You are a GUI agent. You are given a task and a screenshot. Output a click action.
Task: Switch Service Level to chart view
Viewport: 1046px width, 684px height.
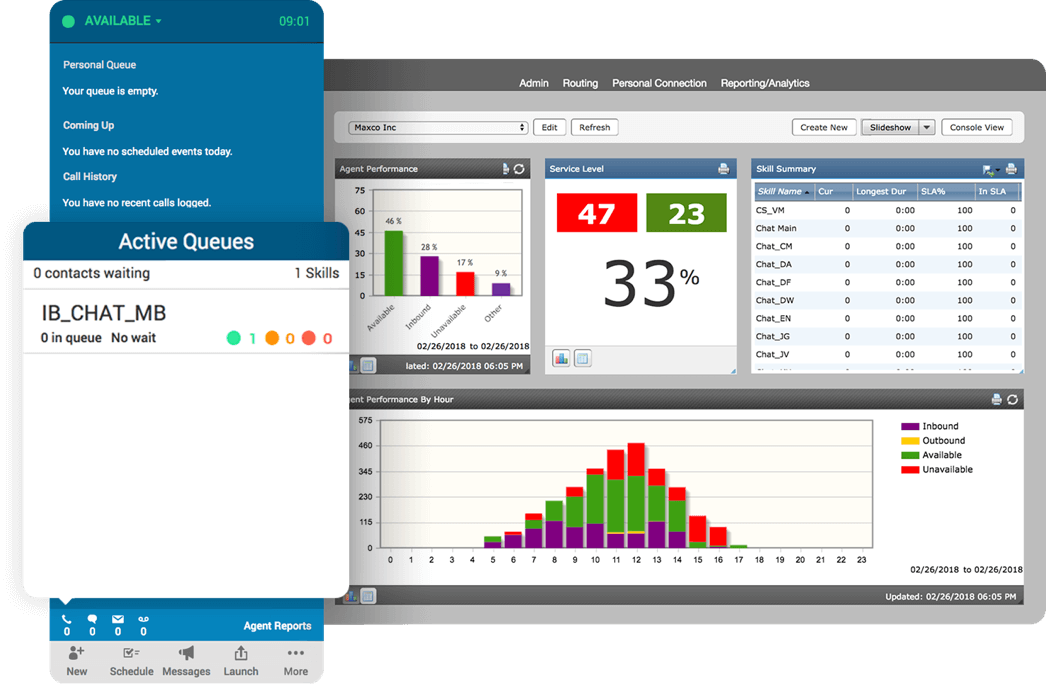[561, 359]
